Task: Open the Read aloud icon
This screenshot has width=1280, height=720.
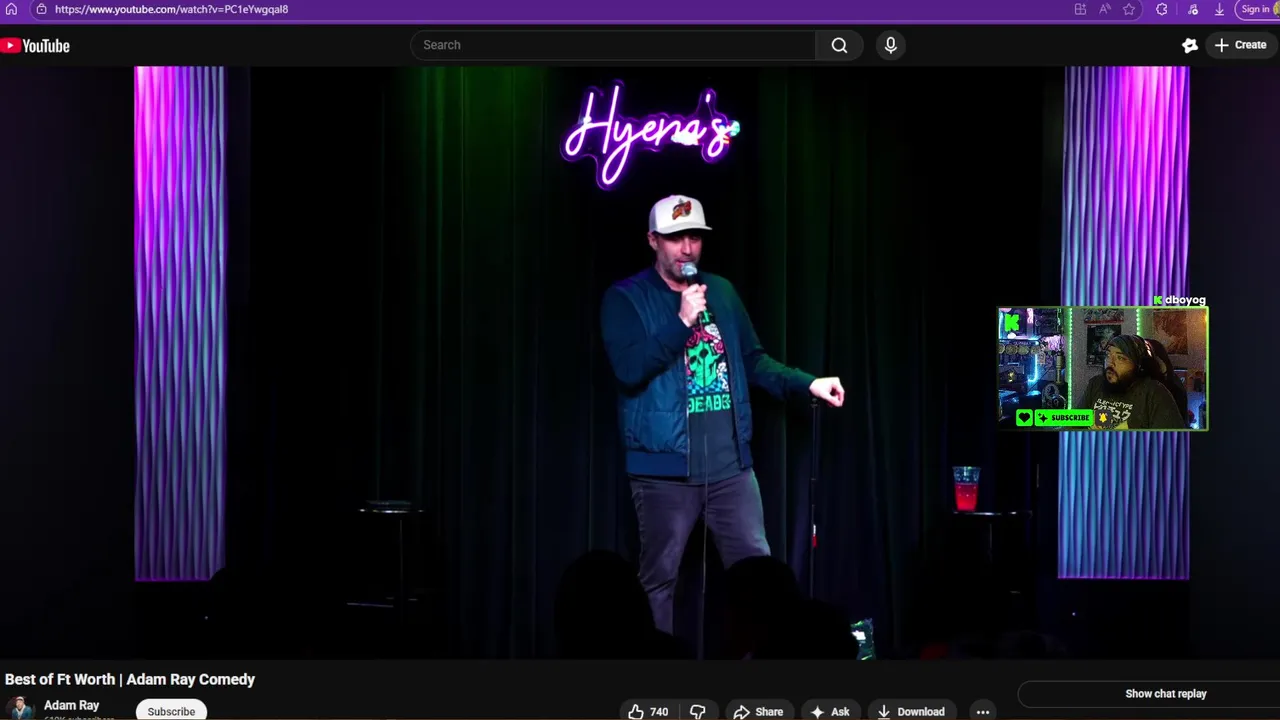Action: pos(1104,9)
